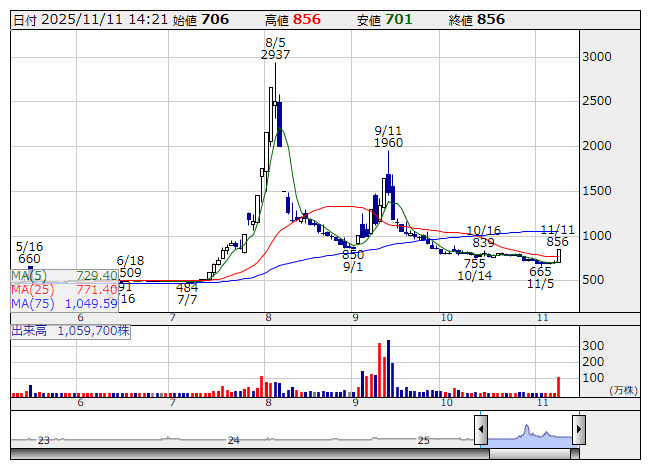Click the 7/7 low label 484
Image resolution: width=653 pixels, height=470 pixels.
[x=186, y=287]
